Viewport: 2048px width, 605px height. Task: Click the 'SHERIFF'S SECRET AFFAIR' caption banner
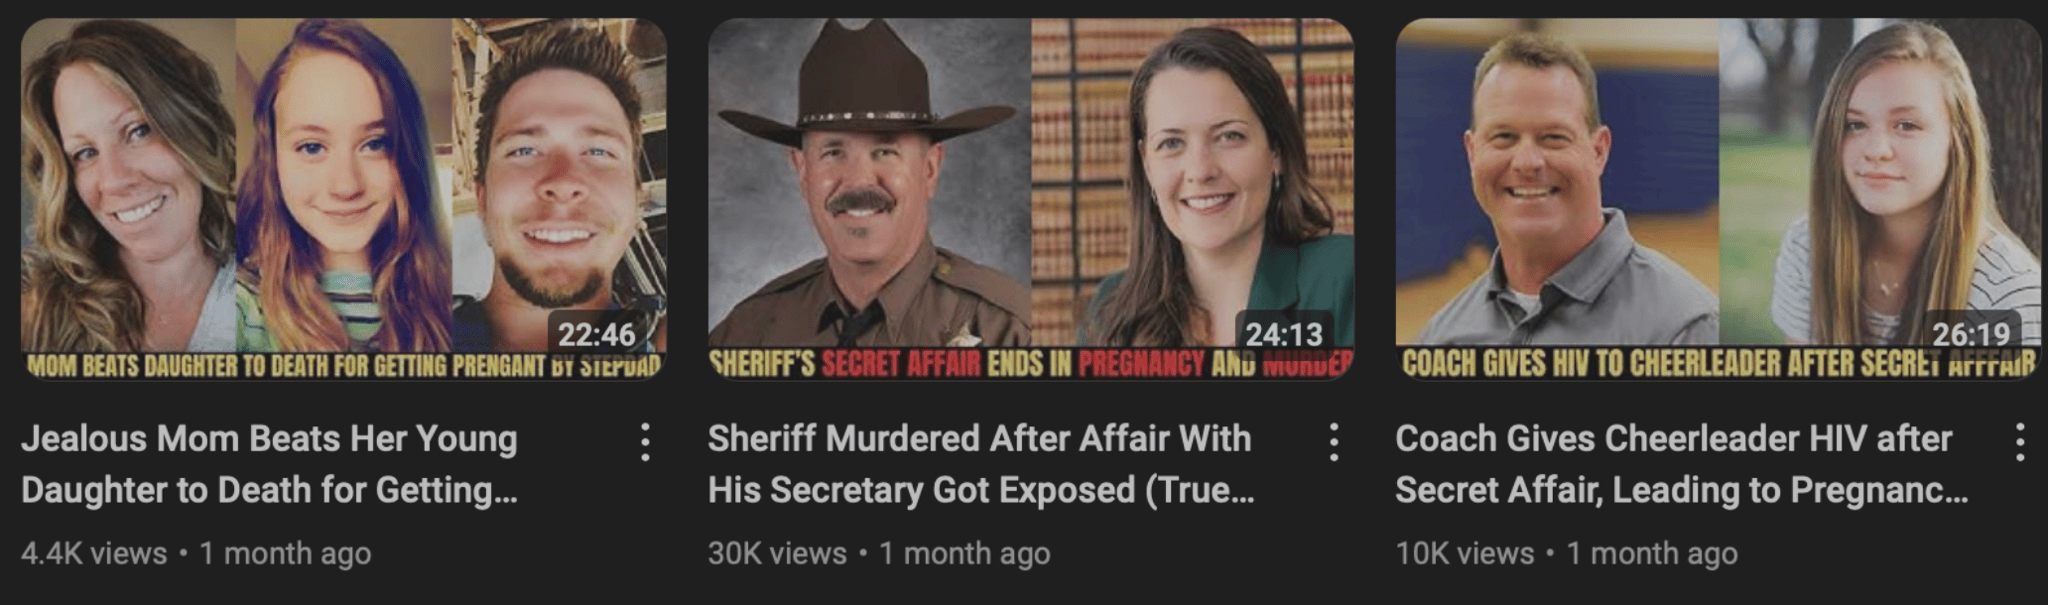pos(1031,363)
